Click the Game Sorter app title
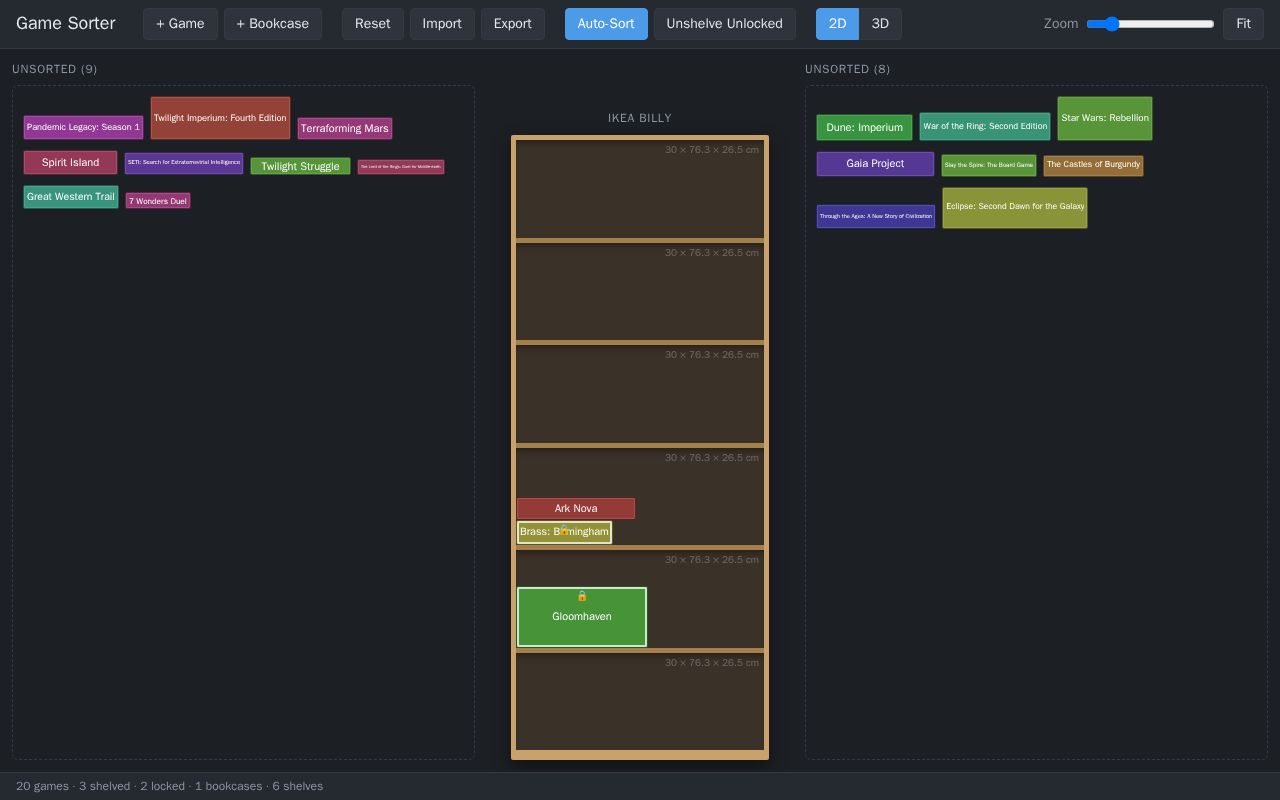 point(66,23)
